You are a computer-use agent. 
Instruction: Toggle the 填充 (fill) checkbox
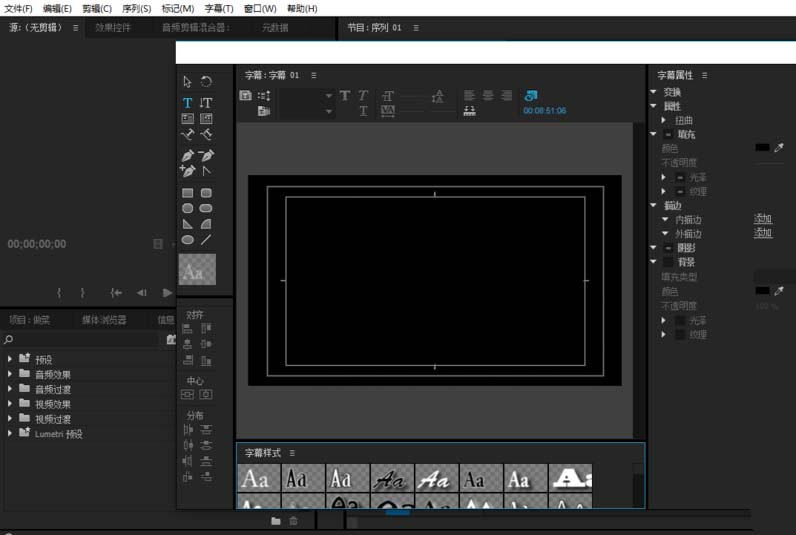[668, 134]
